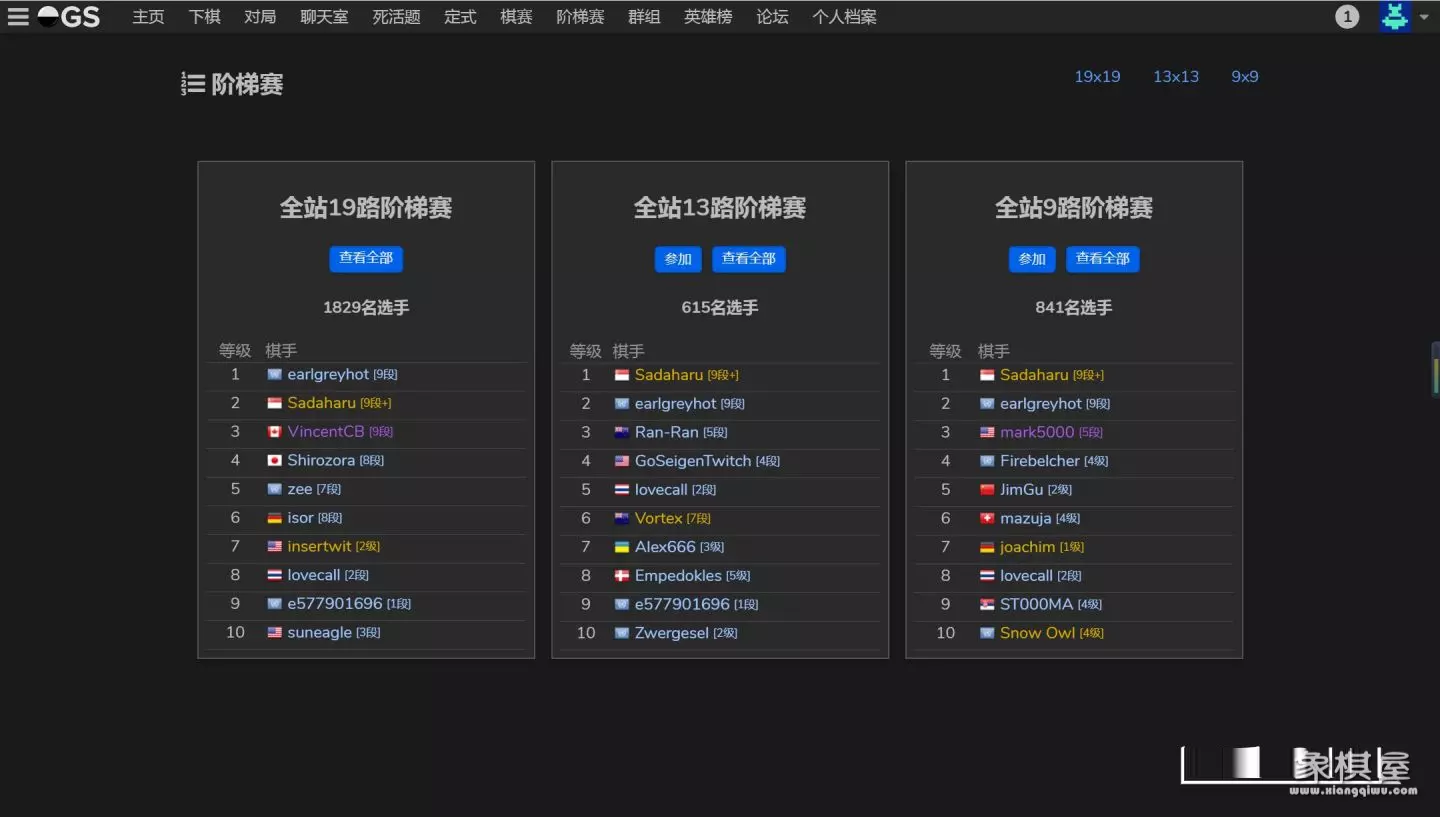Image resolution: width=1440 pixels, height=817 pixels.
Task: Open earlgreyhot's profile in 19路 list
Action: tap(328, 375)
